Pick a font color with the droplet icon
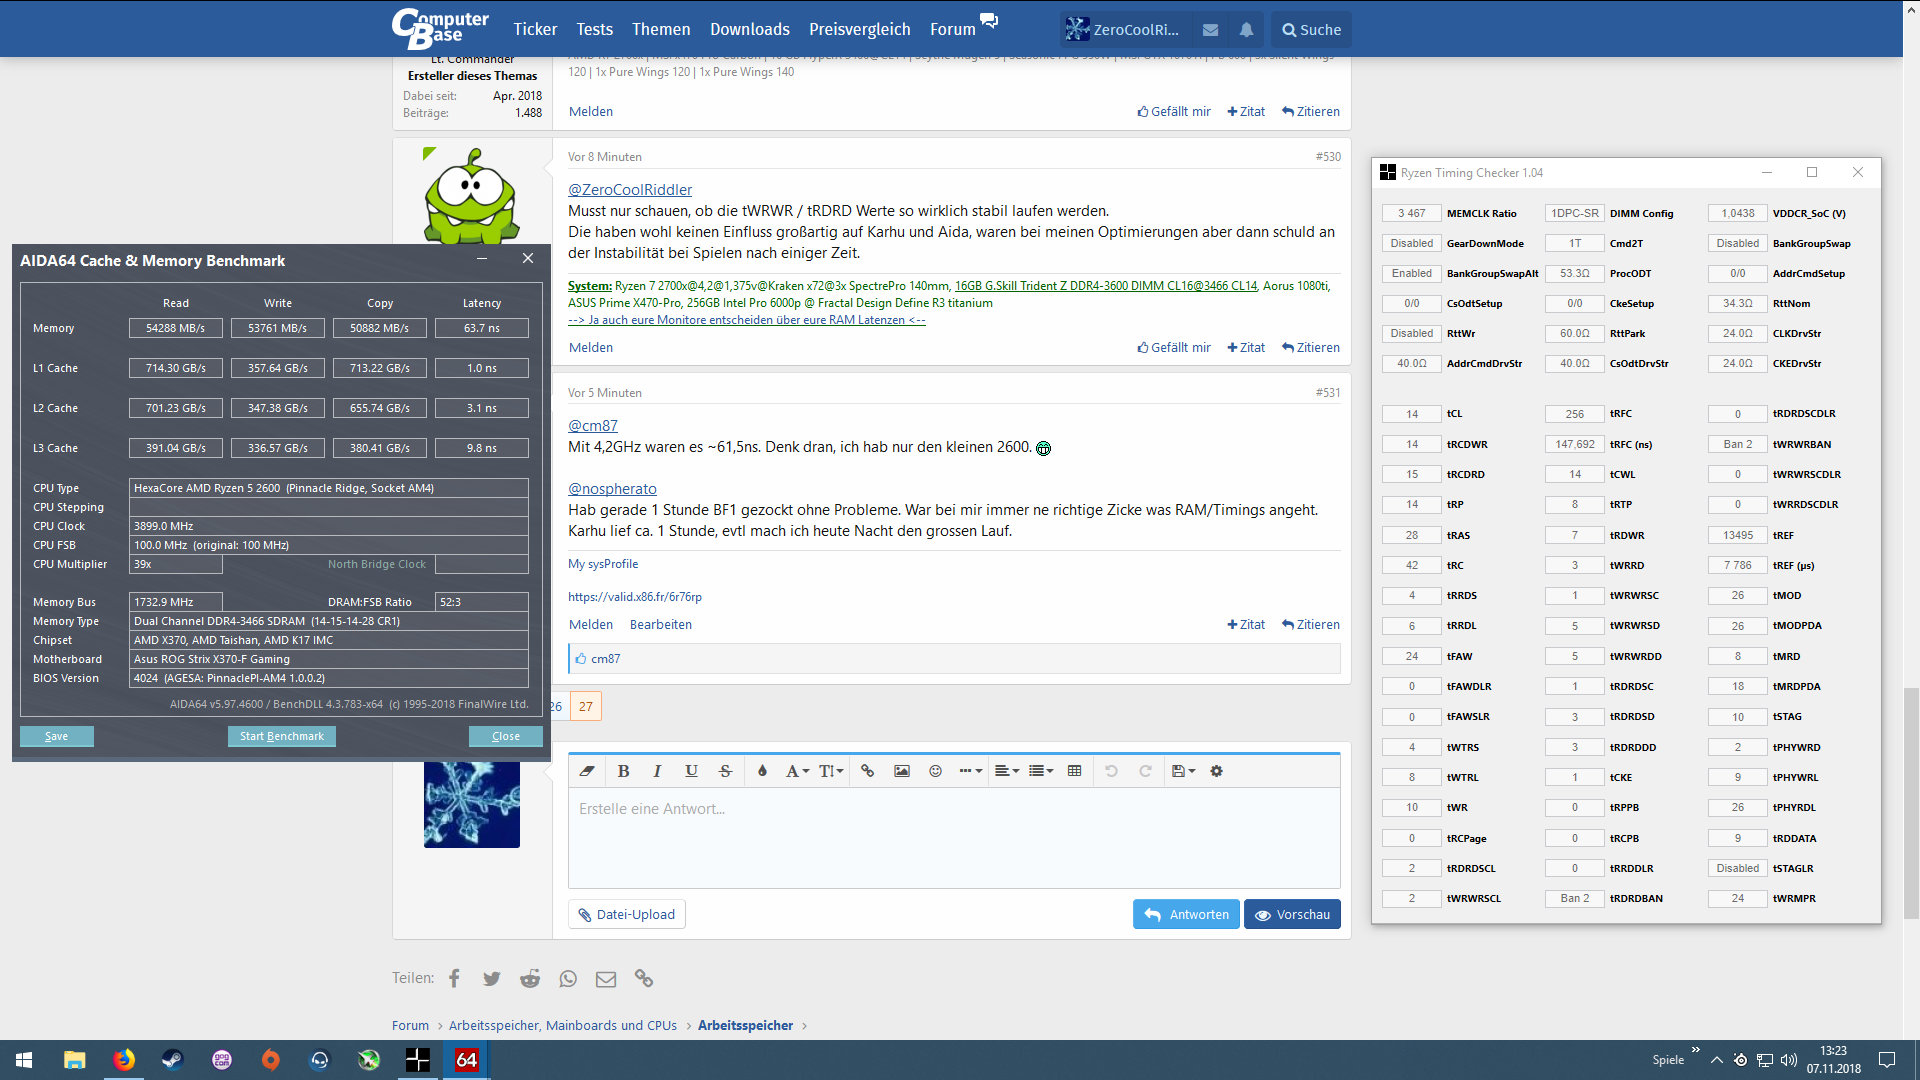 click(x=763, y=771)
